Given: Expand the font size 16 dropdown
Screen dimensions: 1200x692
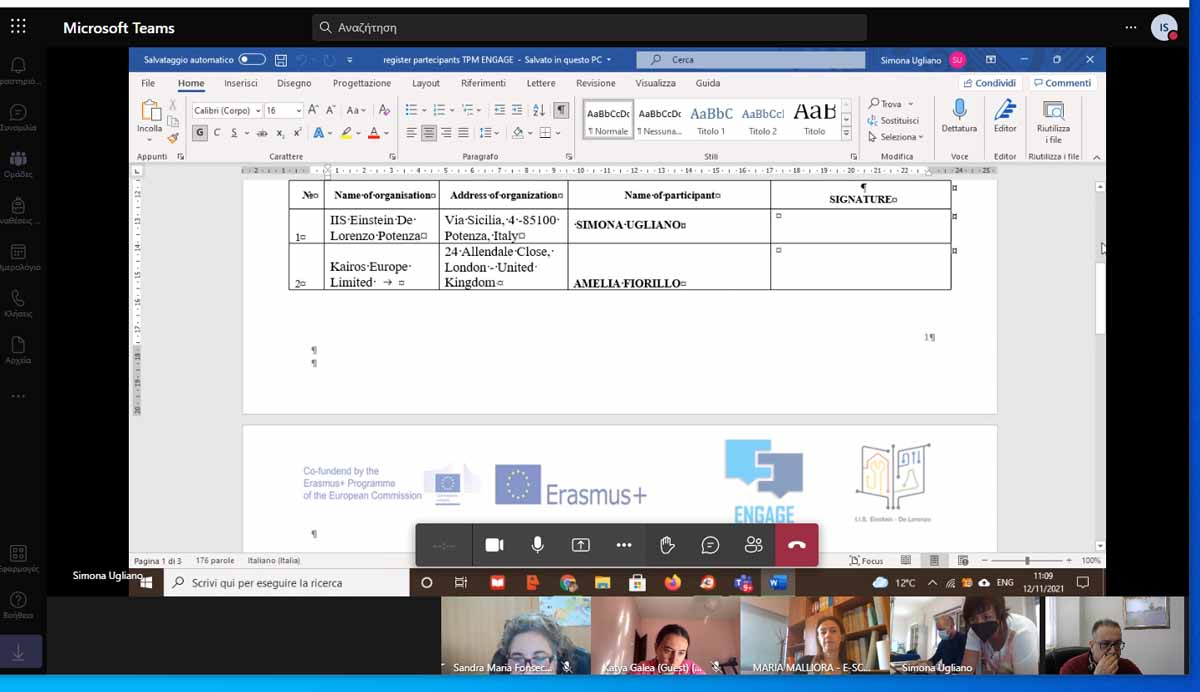Looking at the screenshot, I should 298,110.
